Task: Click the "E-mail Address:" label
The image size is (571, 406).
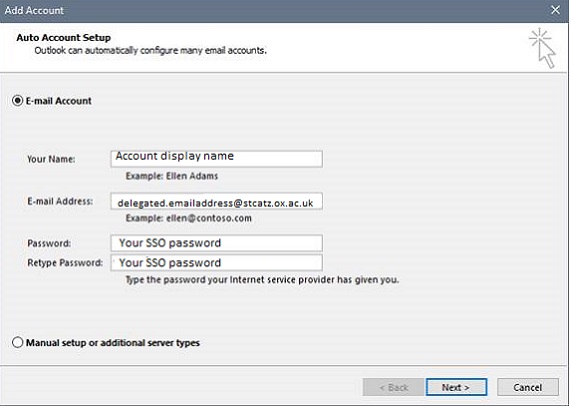Action: 60,201
